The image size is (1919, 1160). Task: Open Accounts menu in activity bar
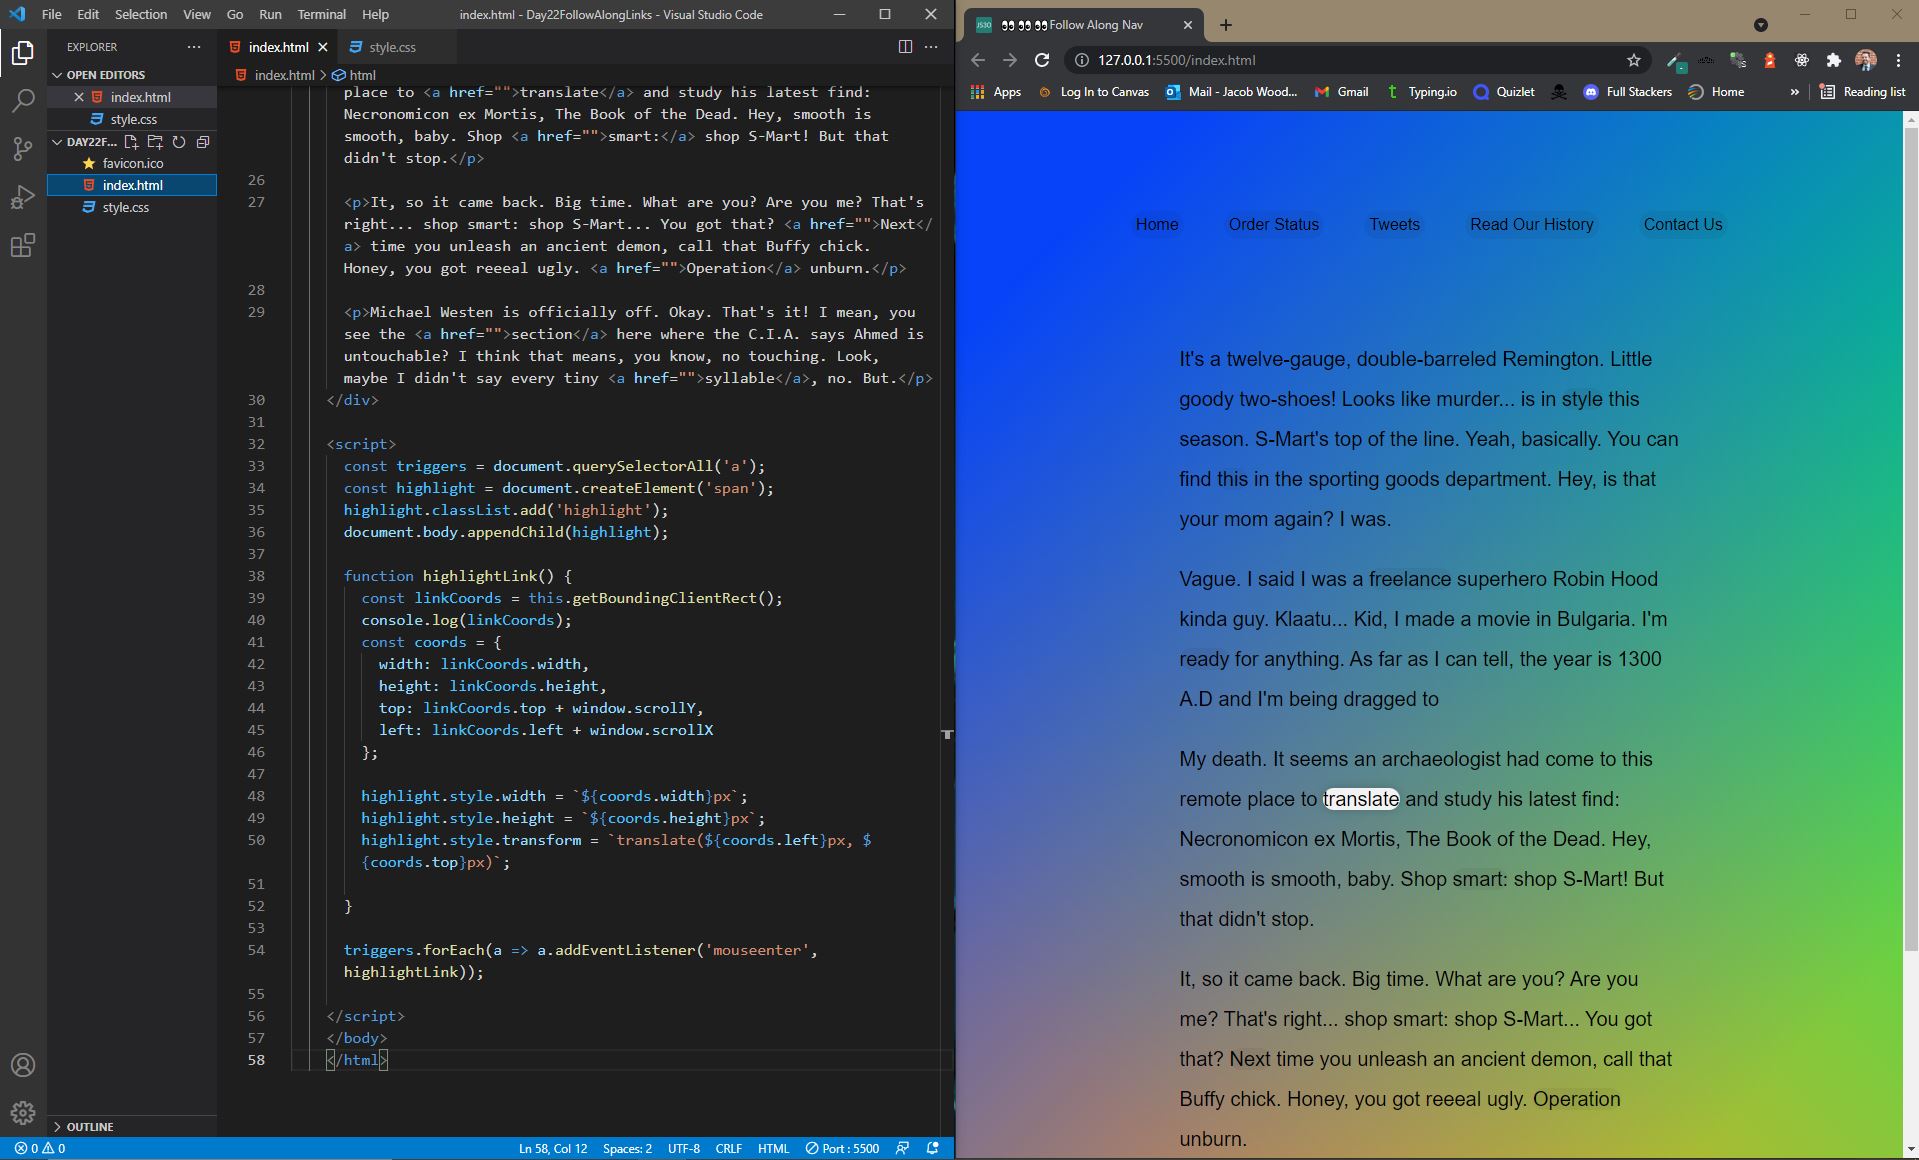22,1065
